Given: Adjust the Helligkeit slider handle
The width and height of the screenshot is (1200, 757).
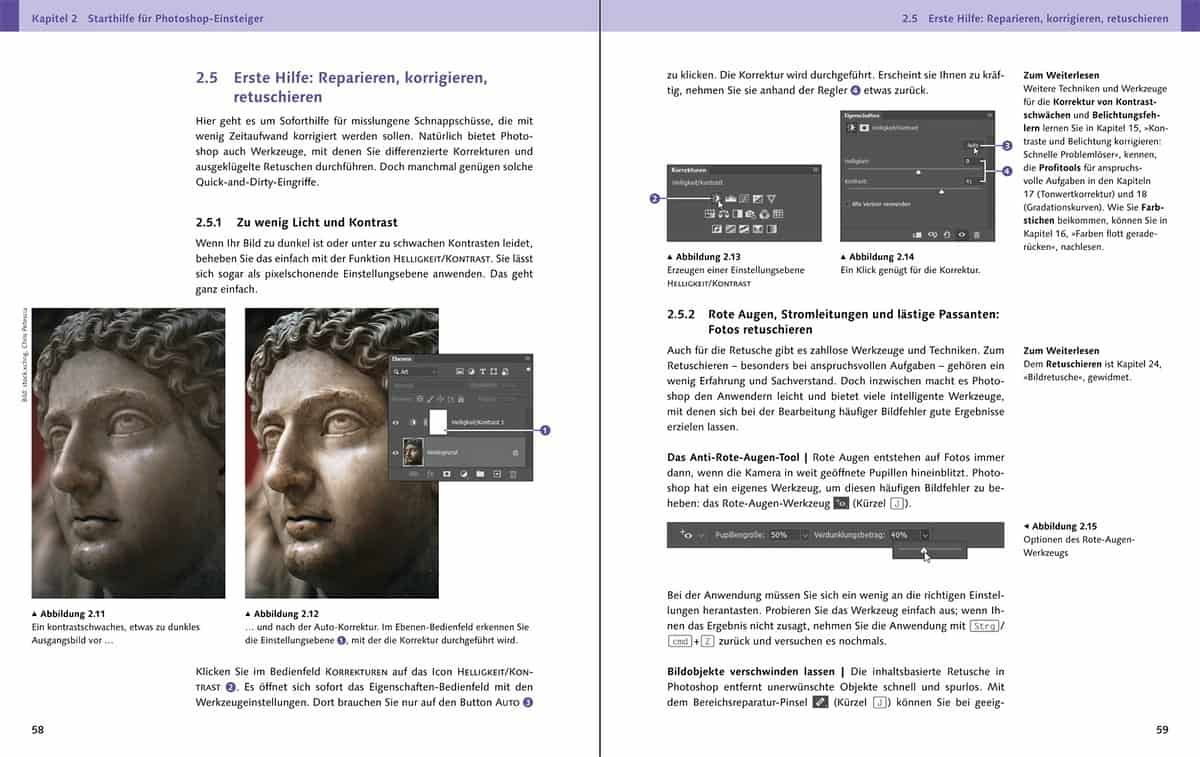Looking at the screenshot, I should point(918,172).
